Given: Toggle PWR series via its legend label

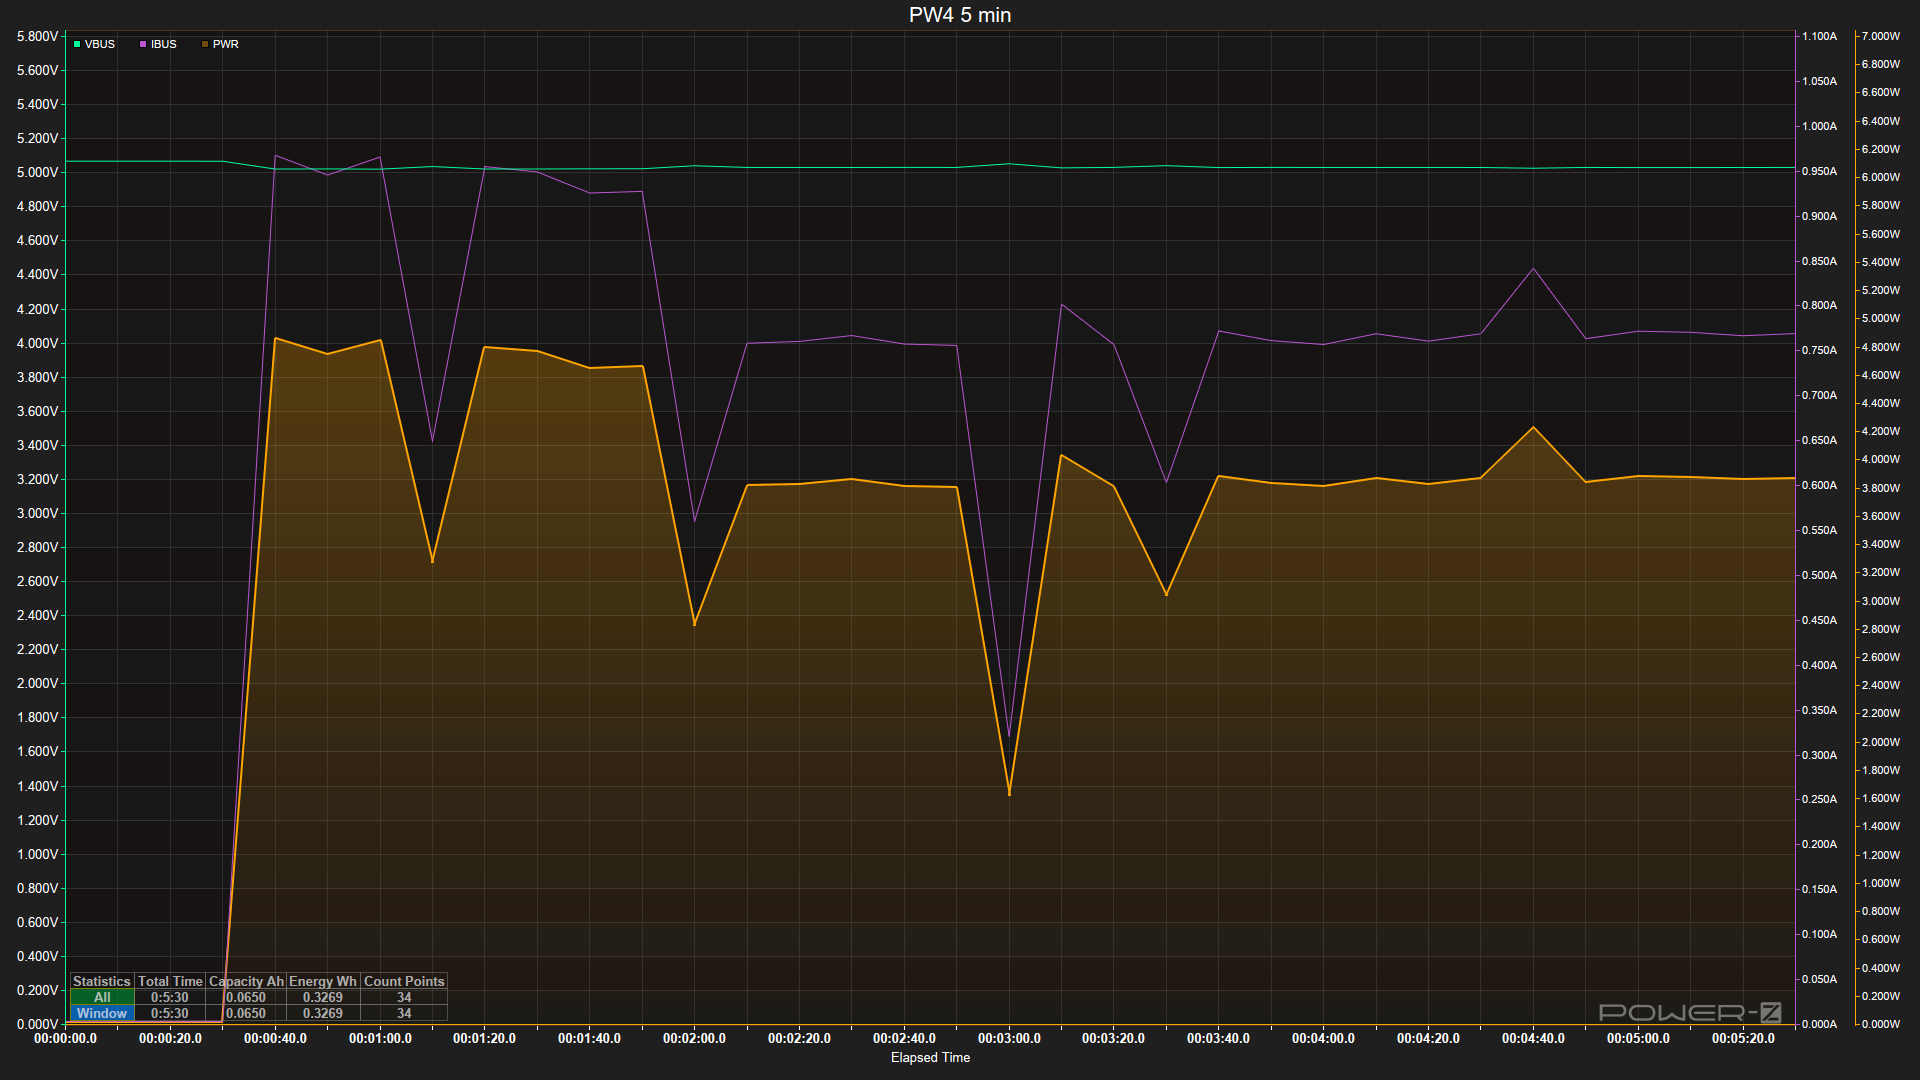Looking at the screenshot, I should (226, 44).
